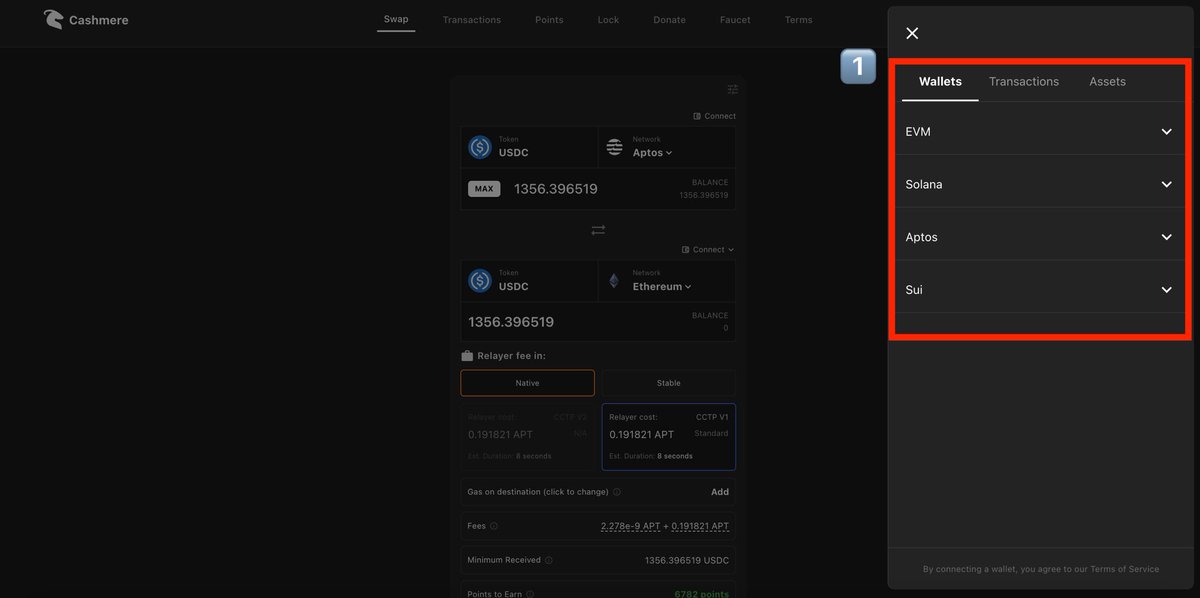Switch to Transactions tab in side panel
This screenshot has height=598, width=1200.
click(x=1024, y=82)
